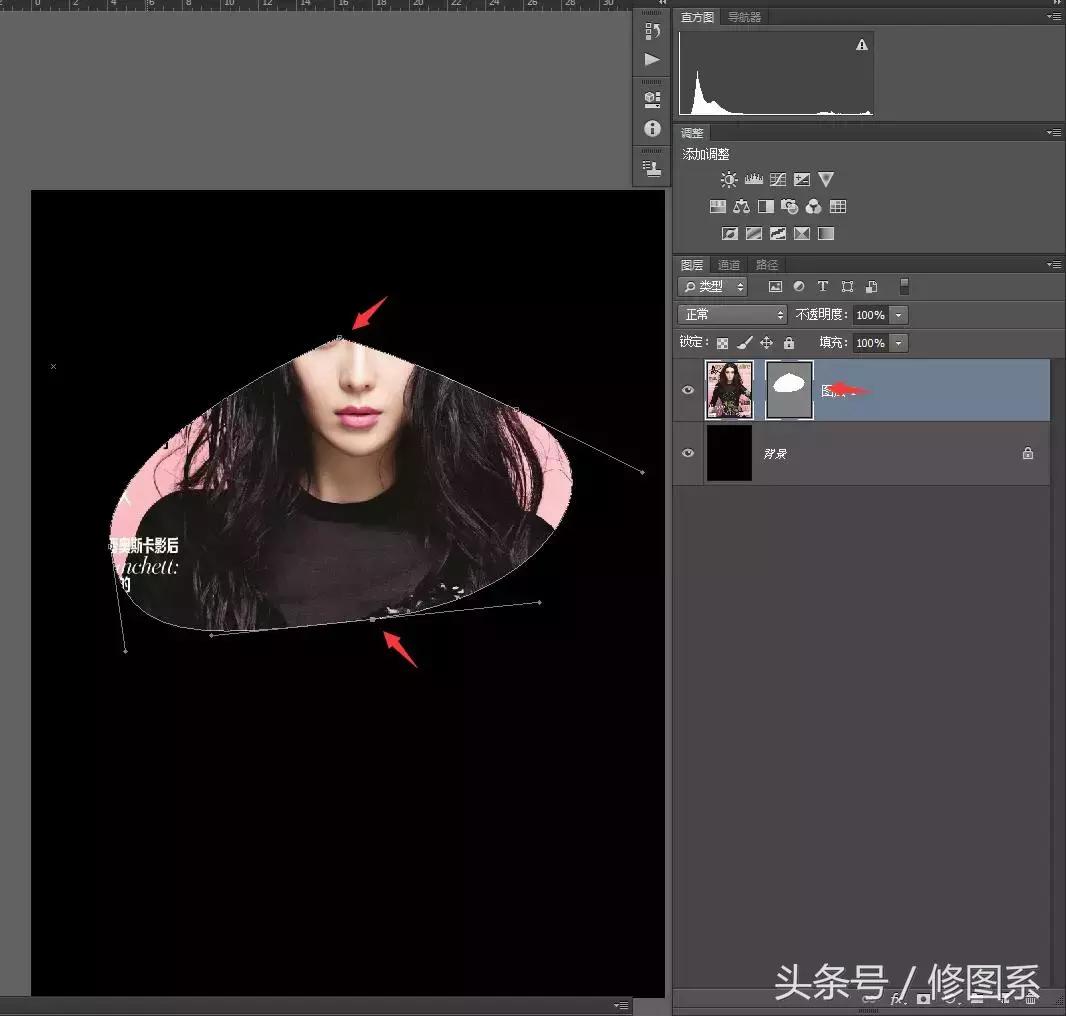Open the Info panel icon

[x=652, y=129]
